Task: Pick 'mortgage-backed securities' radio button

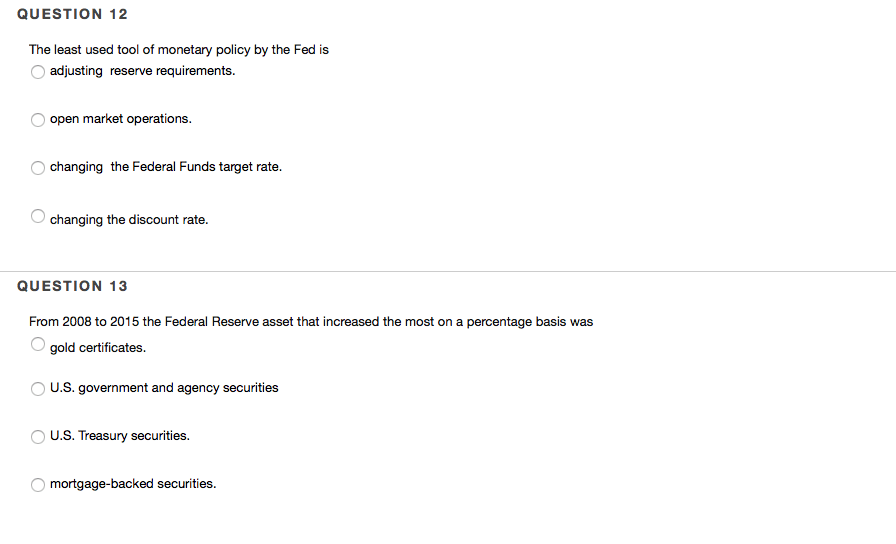Action: (x=38, y=484)
